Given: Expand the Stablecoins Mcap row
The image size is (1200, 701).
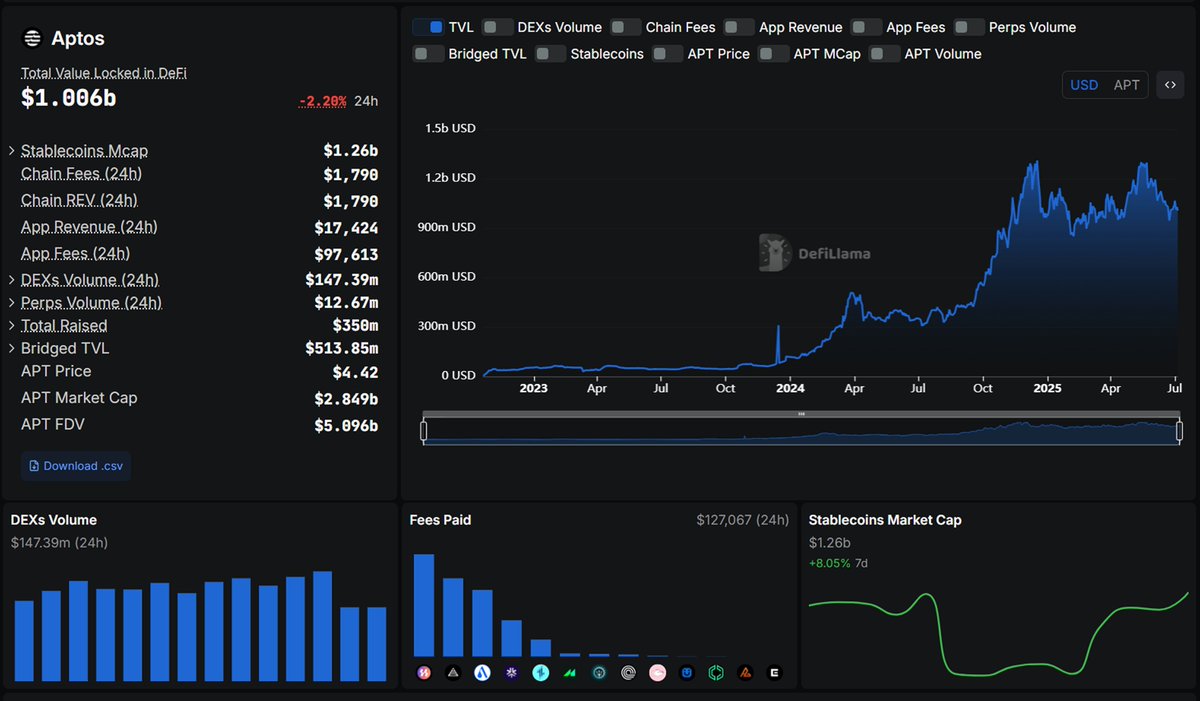Looking at the screenshot, I should click(x=11, y=150).
